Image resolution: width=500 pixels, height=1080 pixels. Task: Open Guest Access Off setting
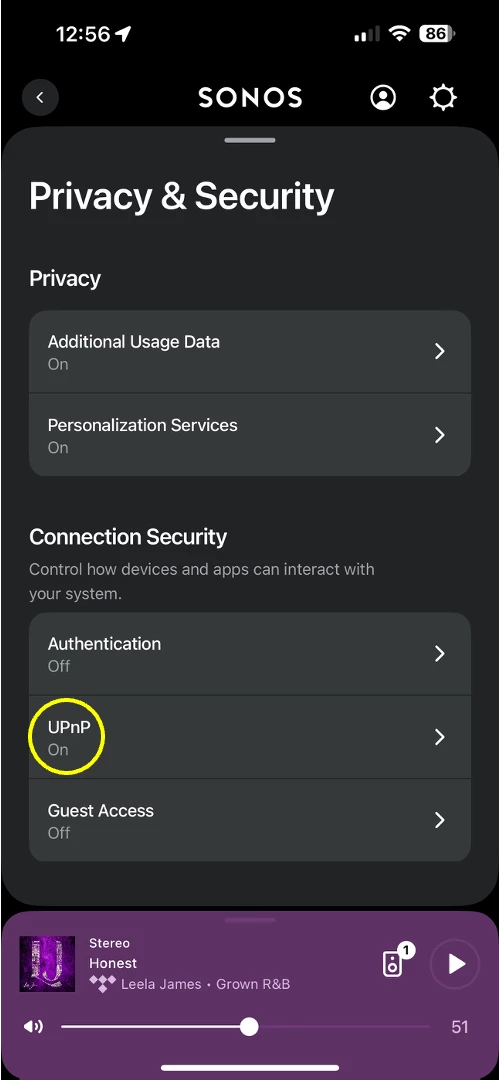point(250,820)
